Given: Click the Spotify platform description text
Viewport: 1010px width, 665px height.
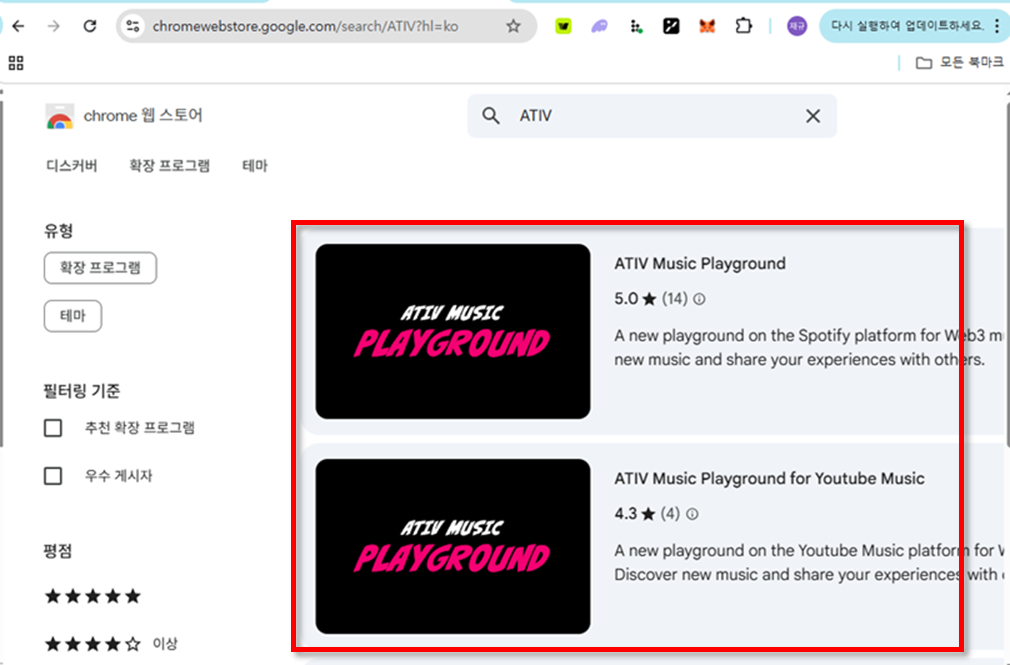Looking at the screenshot, I should pos(808,347).
